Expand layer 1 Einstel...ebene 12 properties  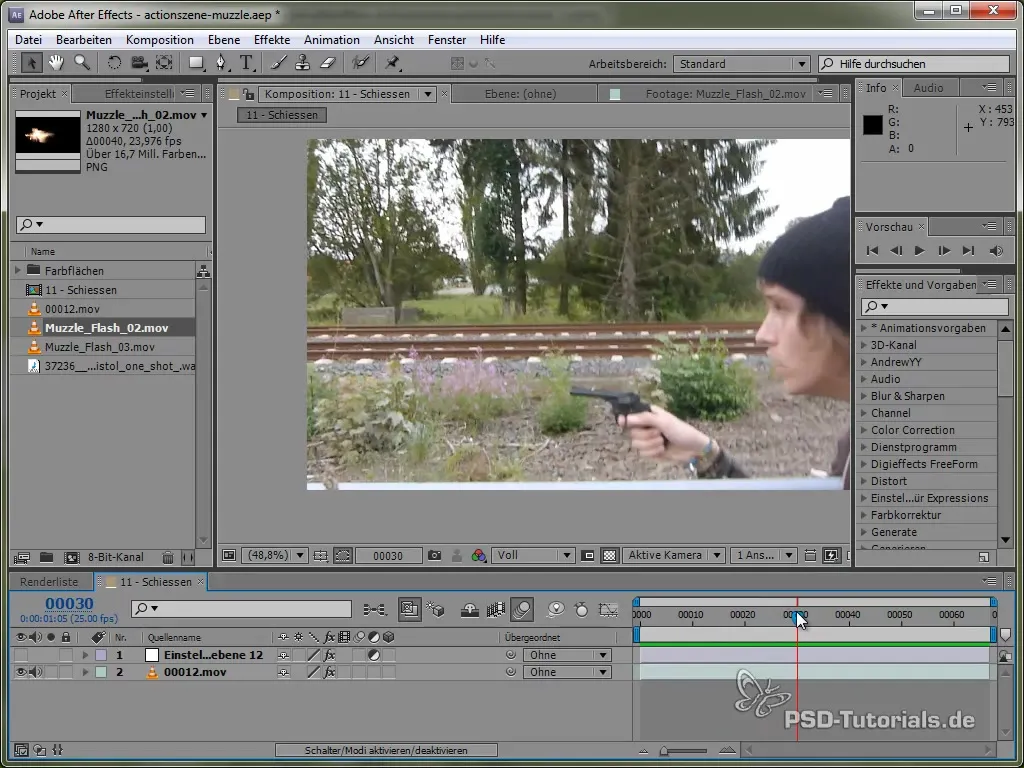(84, 655)
